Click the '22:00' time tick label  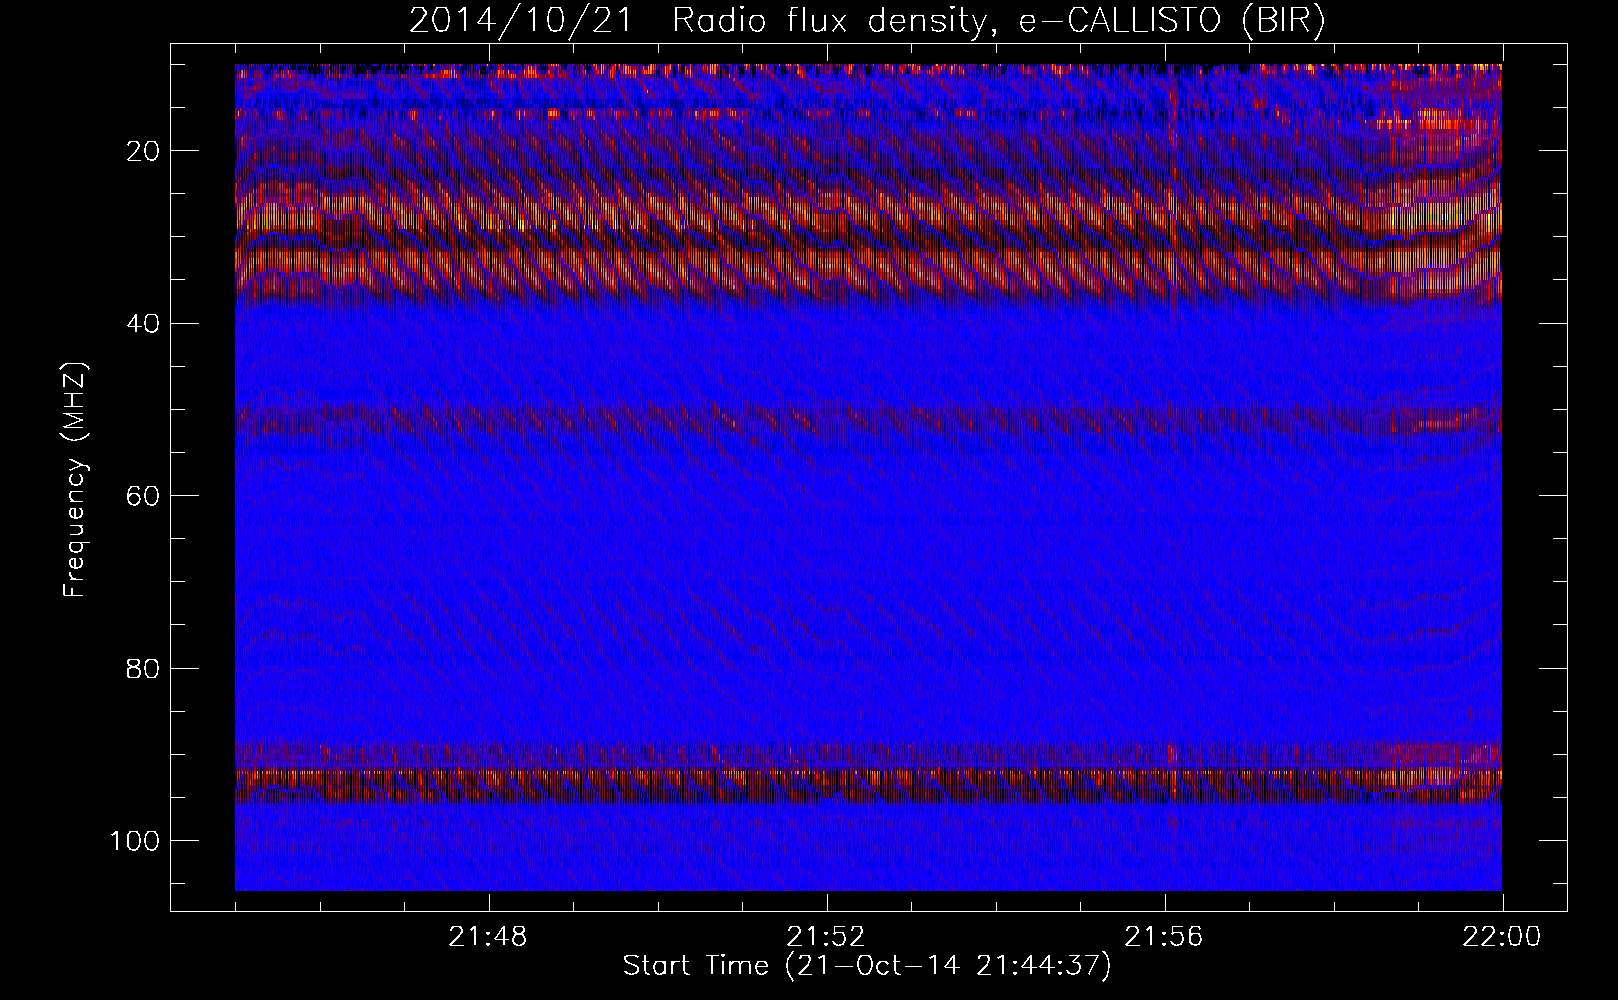click(x=1502, y=937)
